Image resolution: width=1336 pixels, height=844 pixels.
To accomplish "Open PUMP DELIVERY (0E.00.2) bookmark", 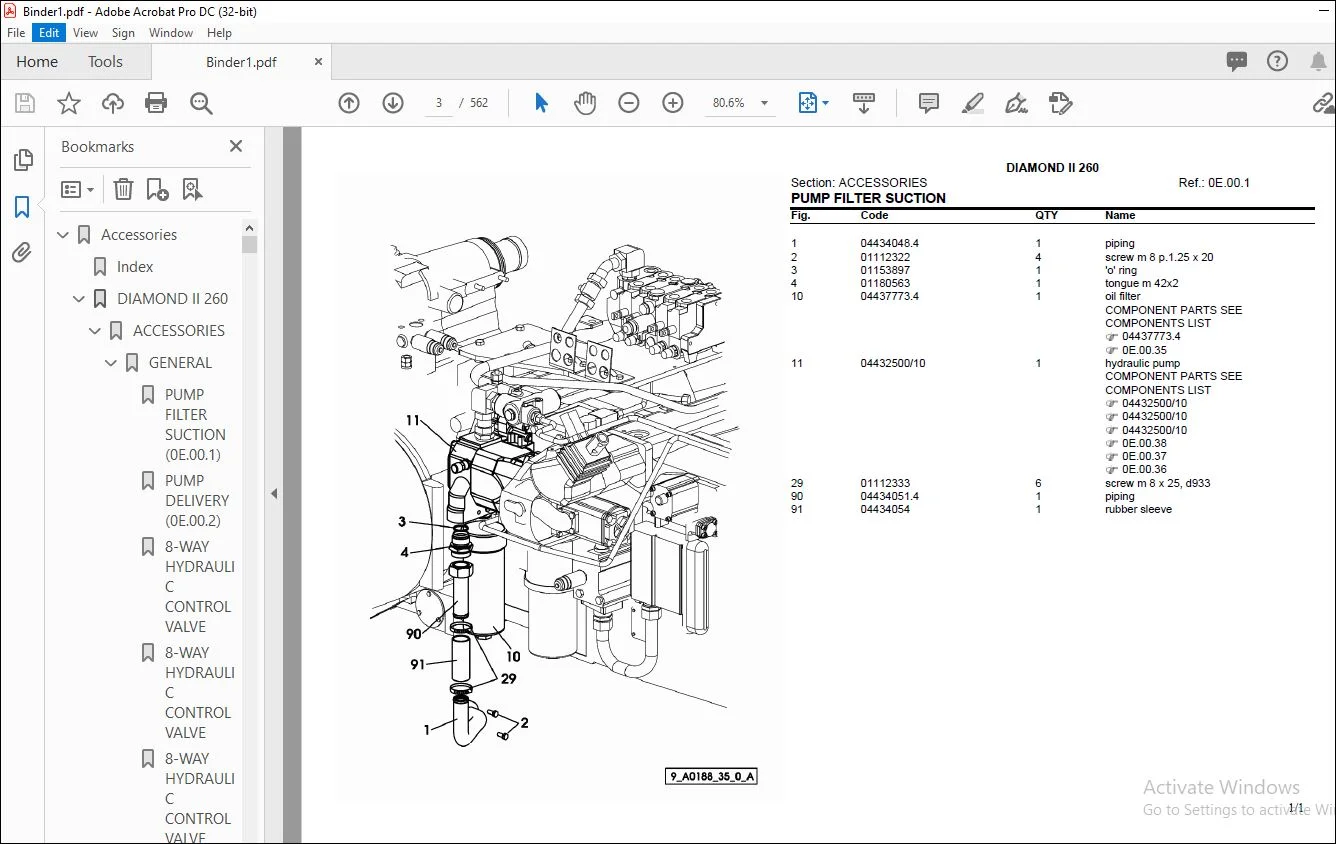I will coord(197,501).
